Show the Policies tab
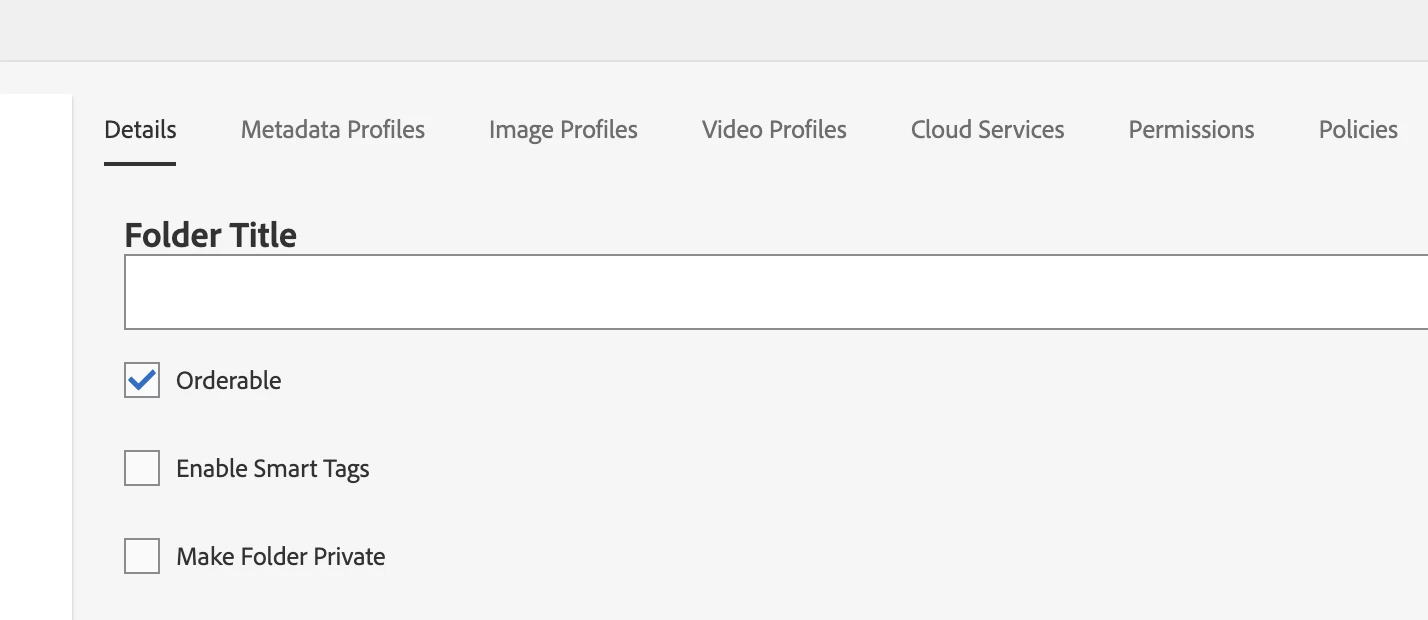 (1358, 130)
